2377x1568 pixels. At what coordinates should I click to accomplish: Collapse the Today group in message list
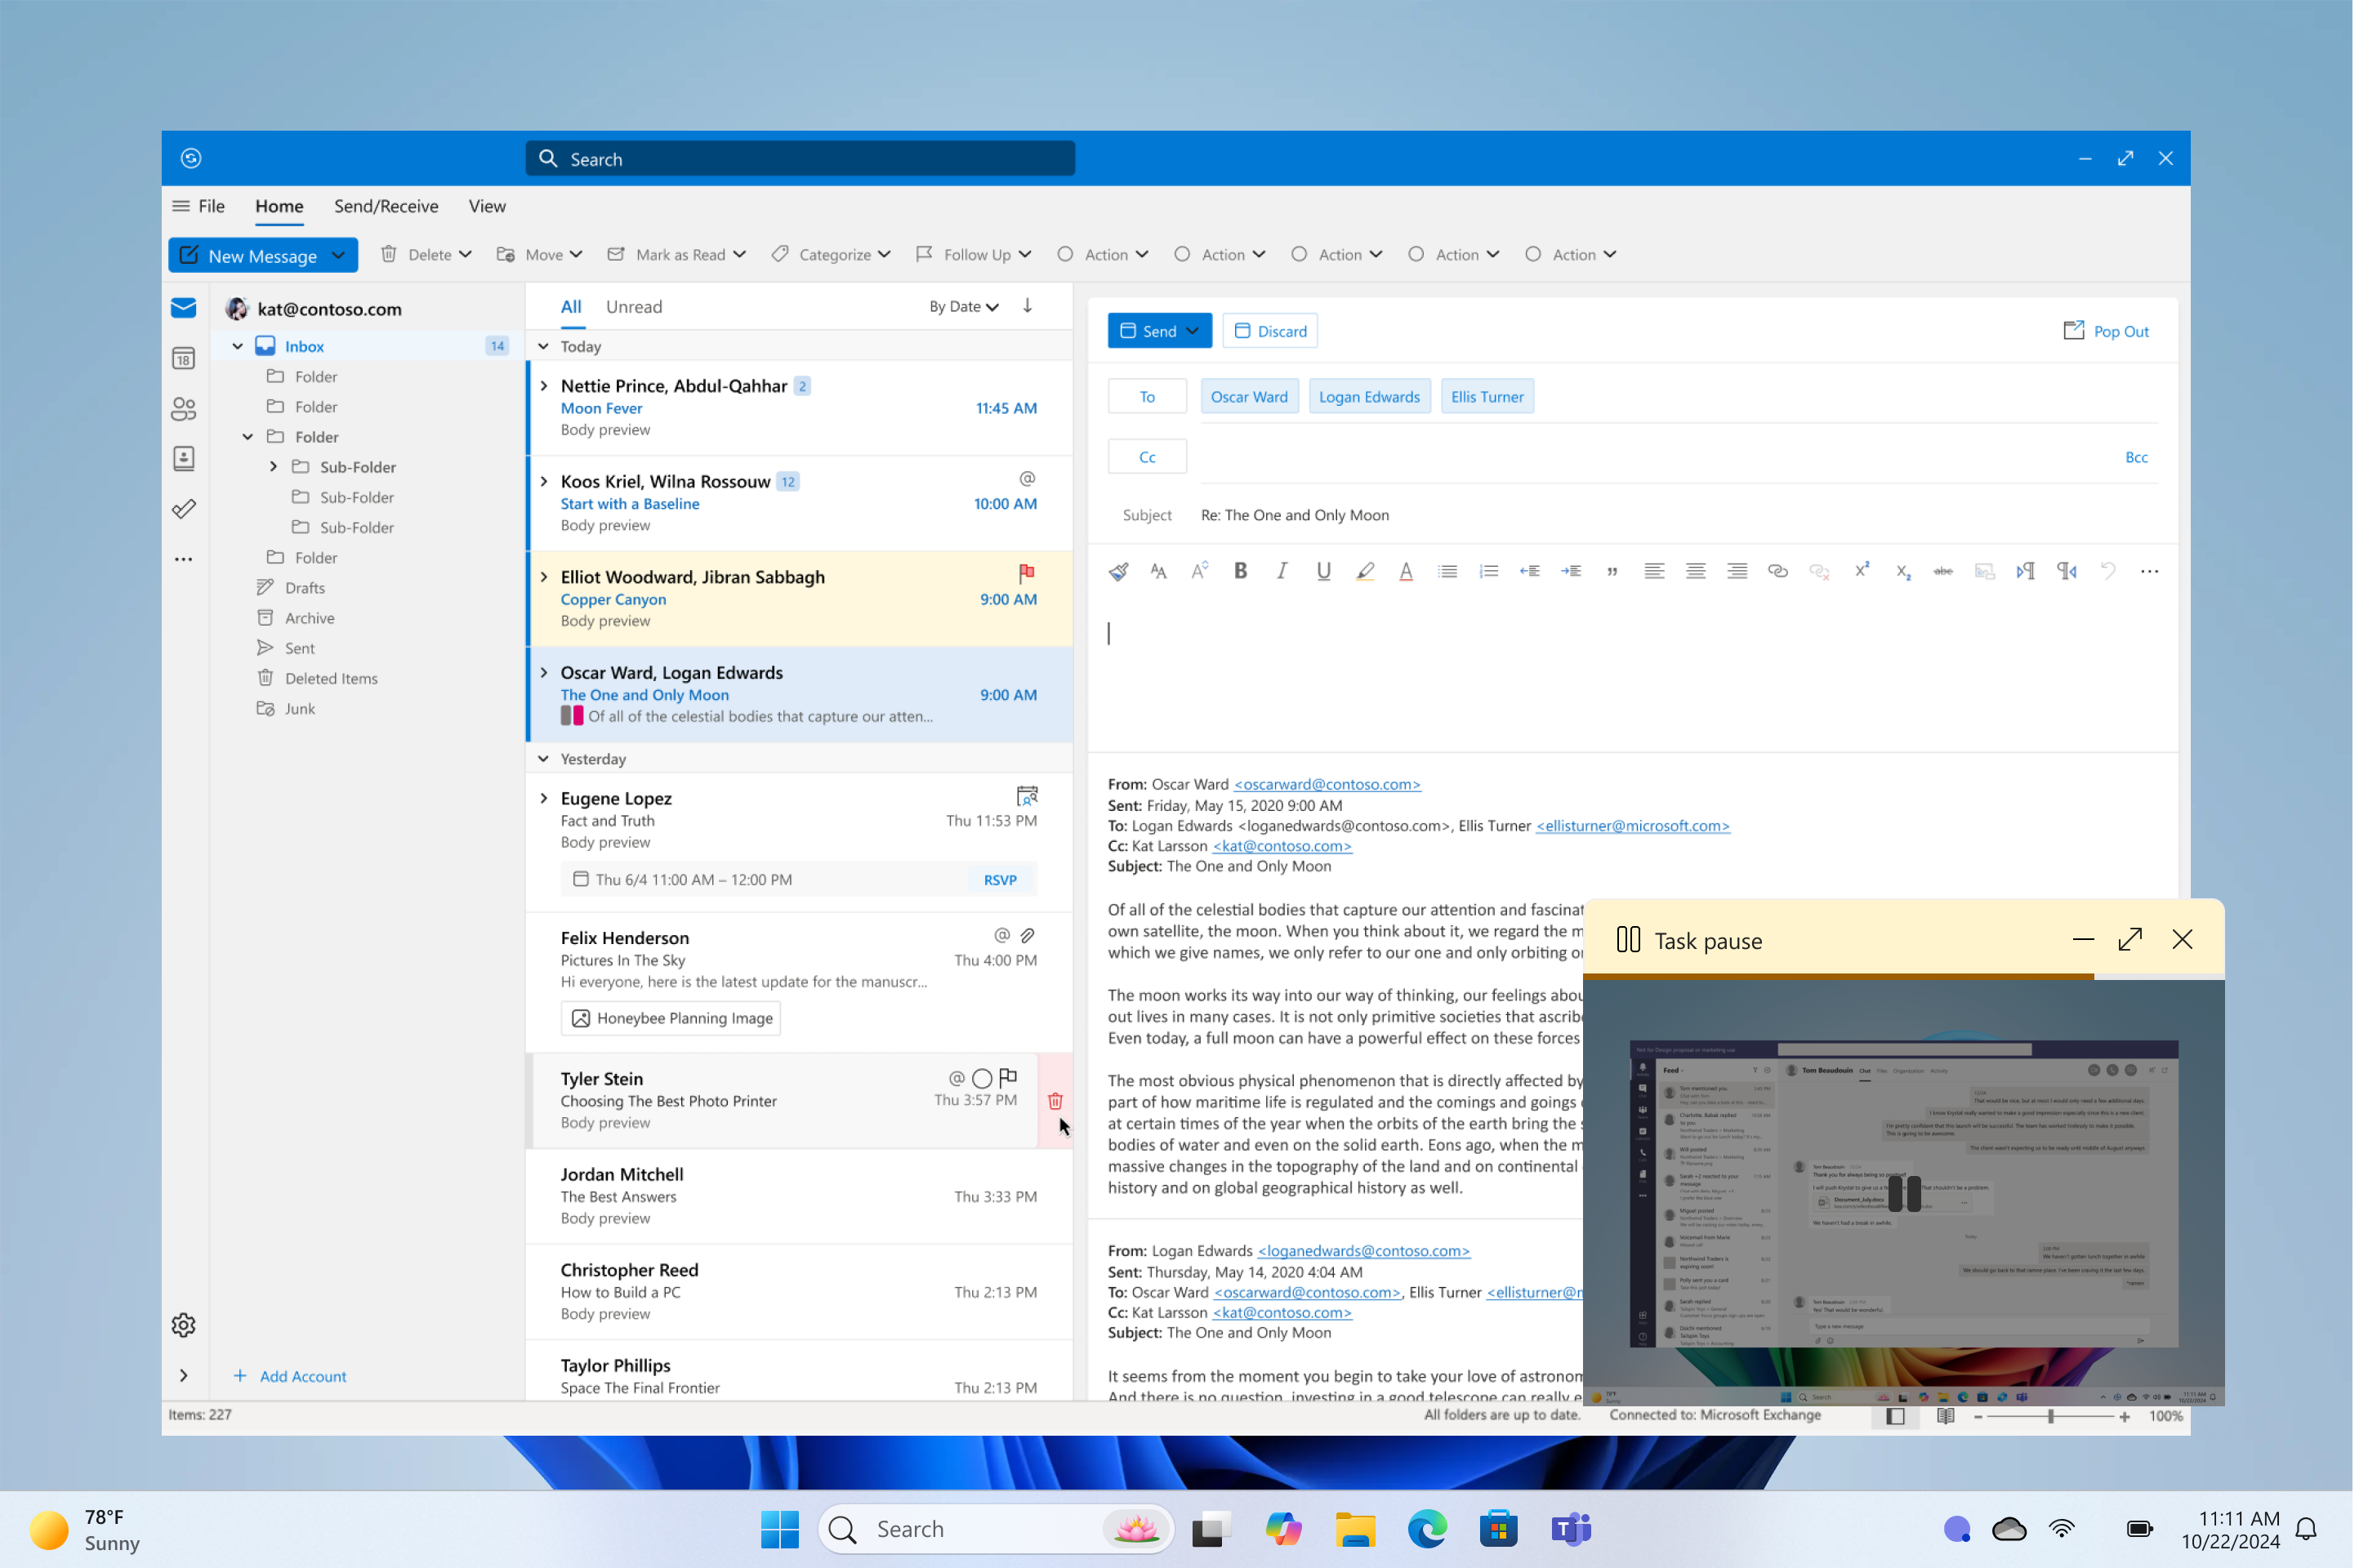tap(549, 349)
